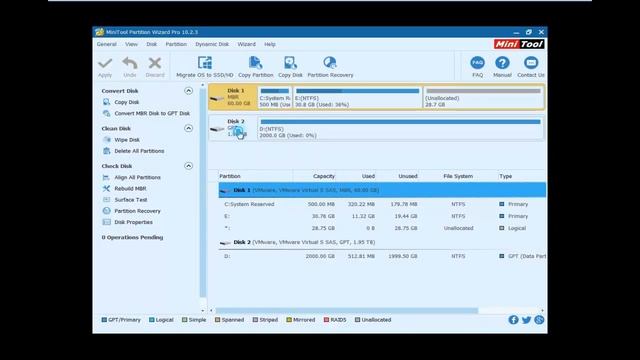Select the unallocated 28.75 GB list row
640x360 pixels.
382,228
